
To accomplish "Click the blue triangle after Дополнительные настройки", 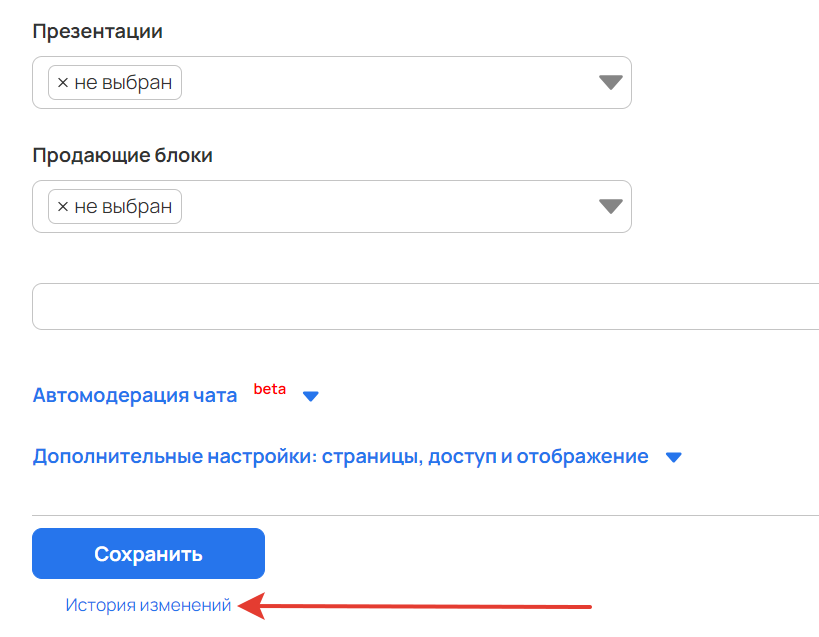I will [x=673, y=457].
